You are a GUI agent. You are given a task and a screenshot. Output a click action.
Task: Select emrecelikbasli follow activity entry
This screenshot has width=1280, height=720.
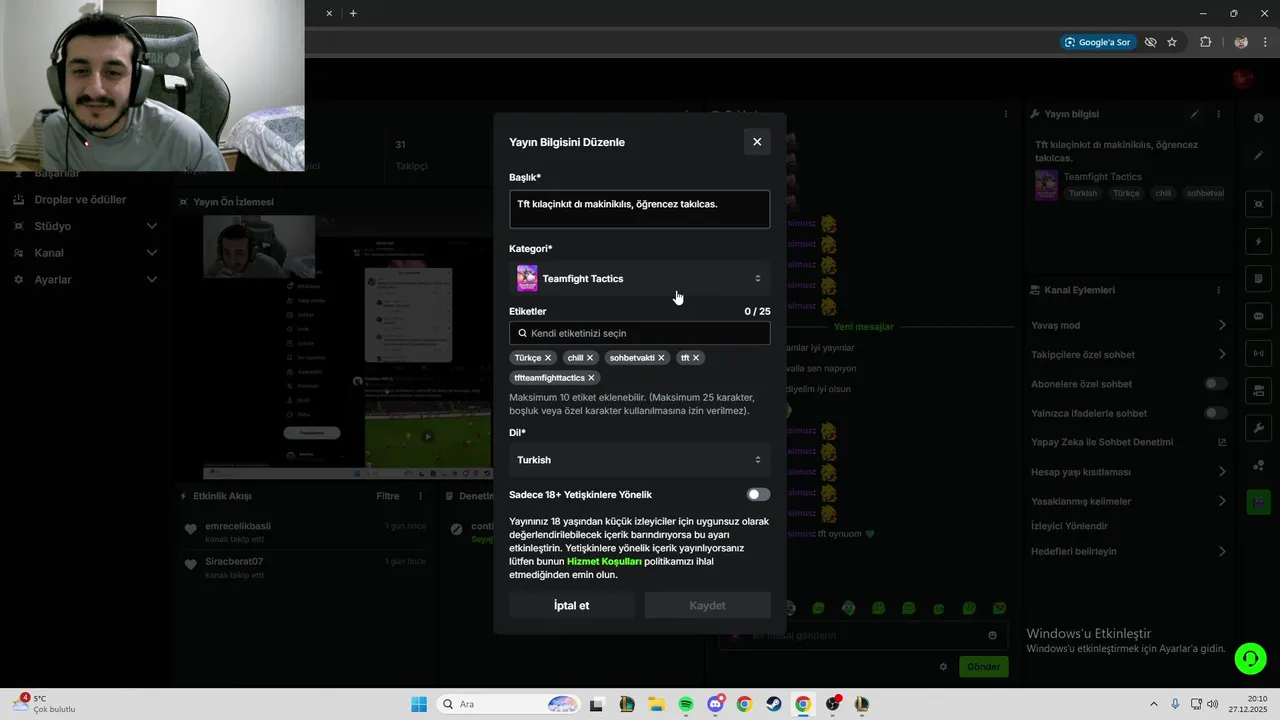pos(306,532)
